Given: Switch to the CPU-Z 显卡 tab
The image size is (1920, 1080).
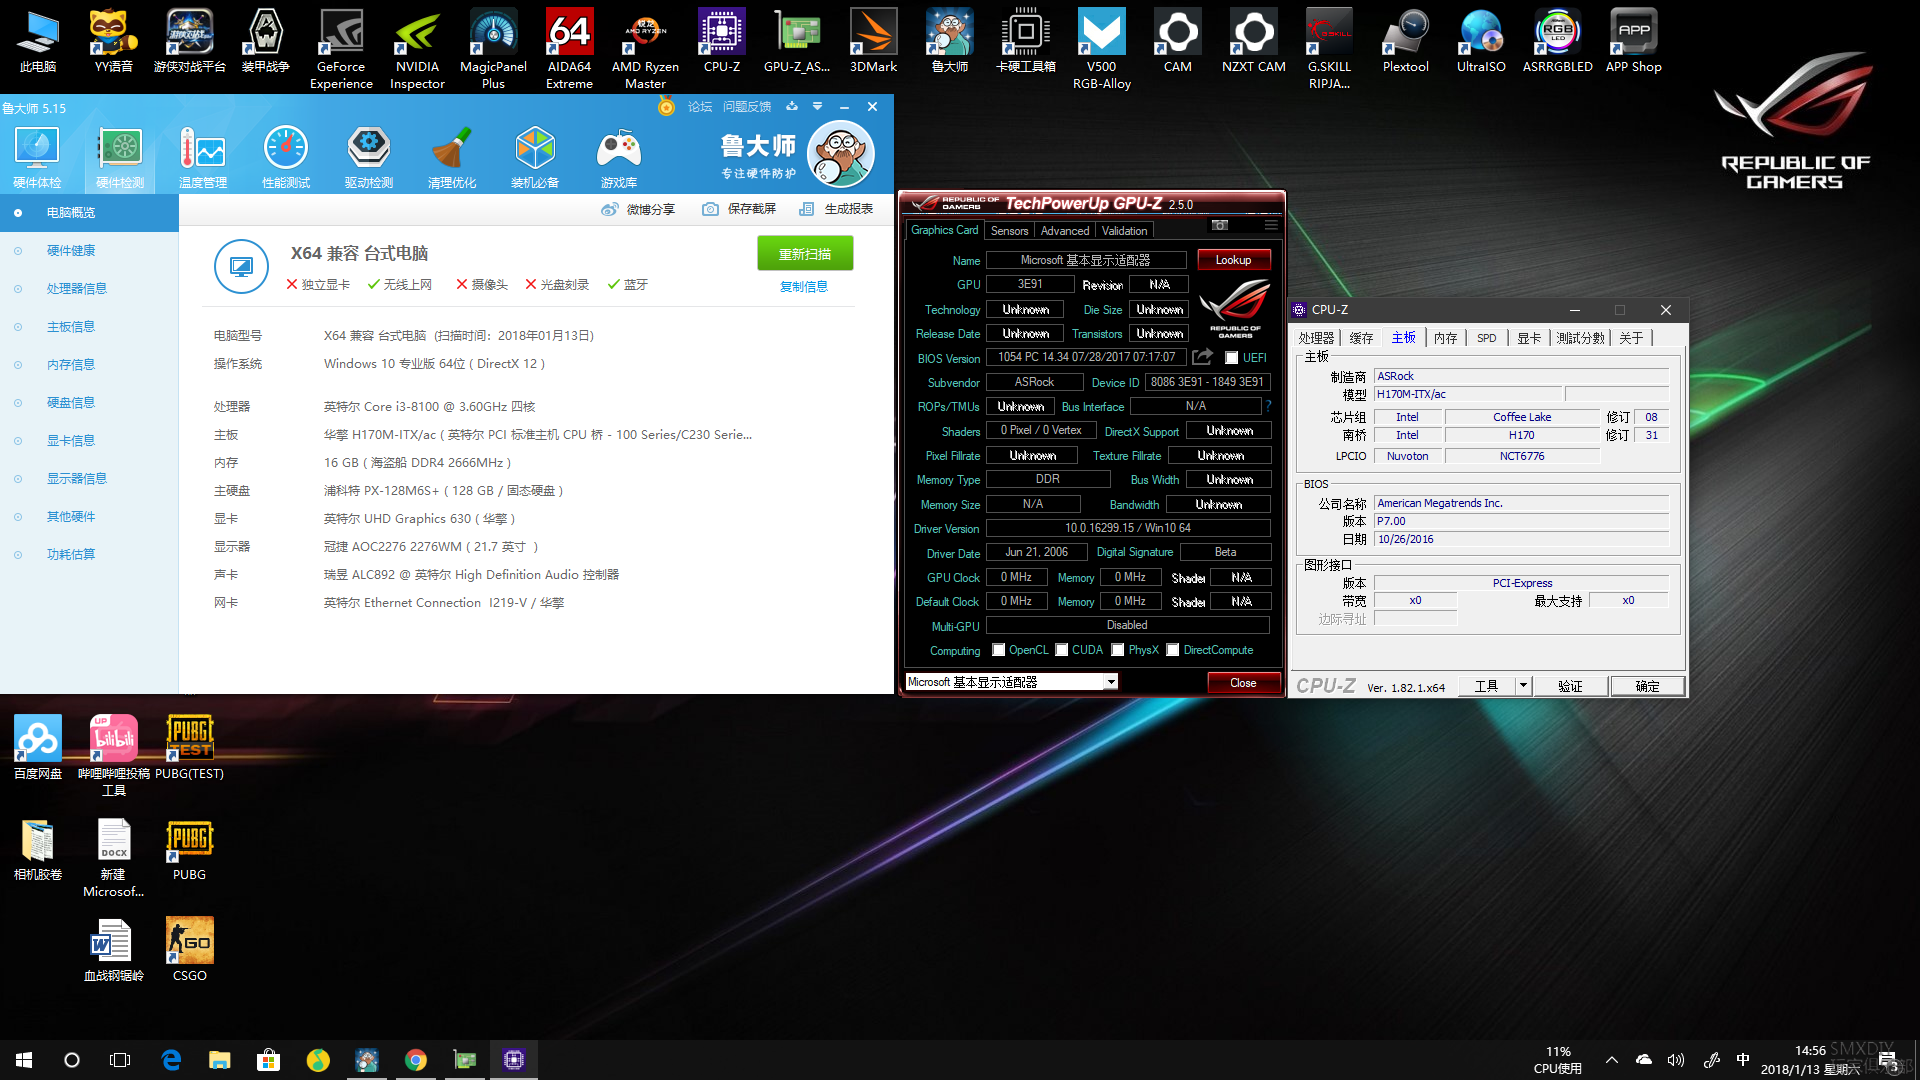Looking at the screenshot, I should point(1529,338).
